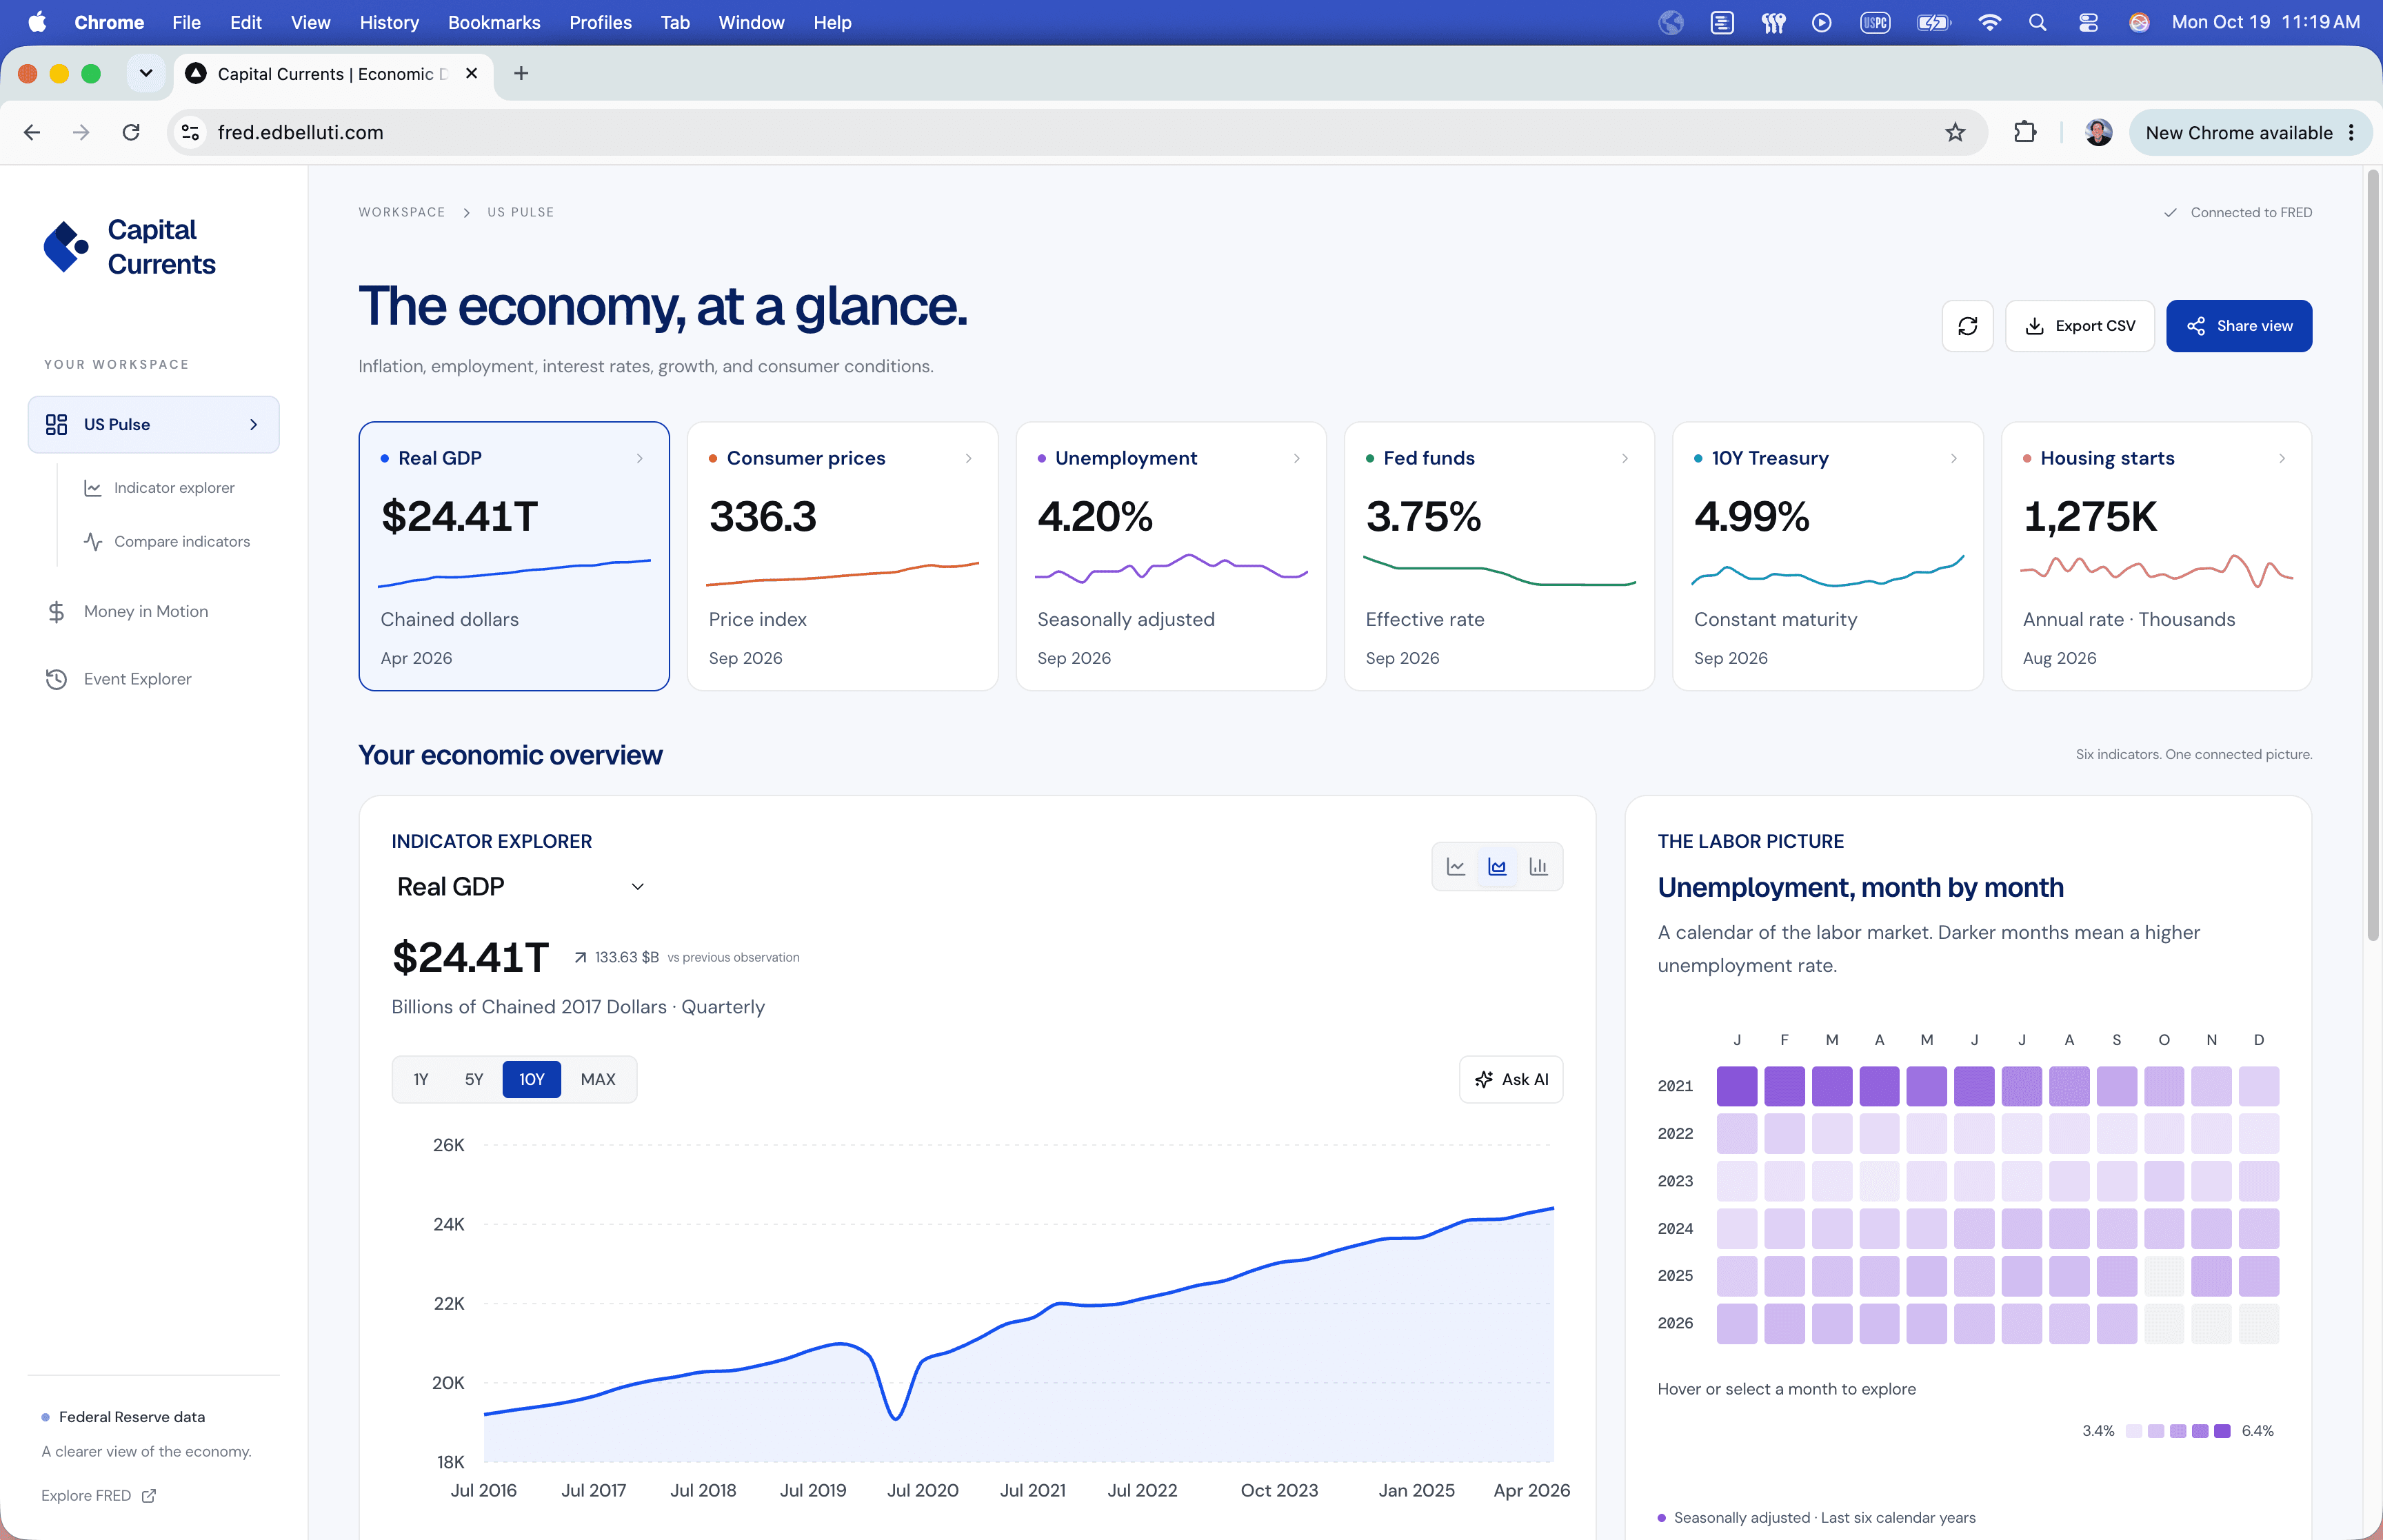Open macOS Spotlight search icon

[2037, 22]
